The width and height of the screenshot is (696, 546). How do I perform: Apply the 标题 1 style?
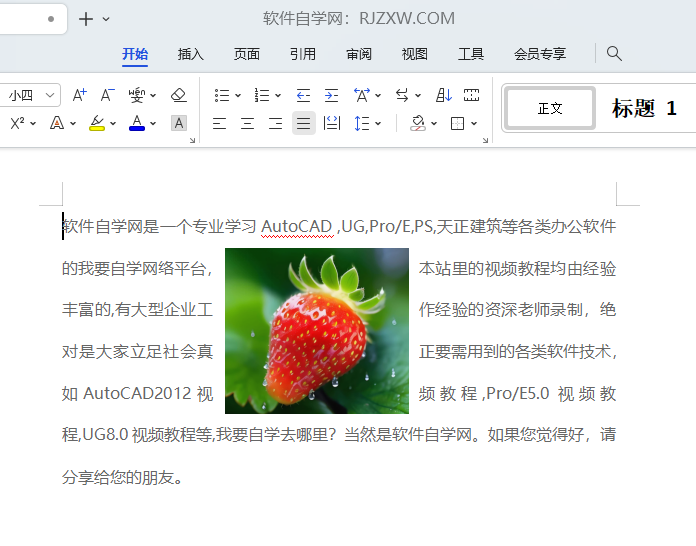pyautogui.click(x=644, y=108)
